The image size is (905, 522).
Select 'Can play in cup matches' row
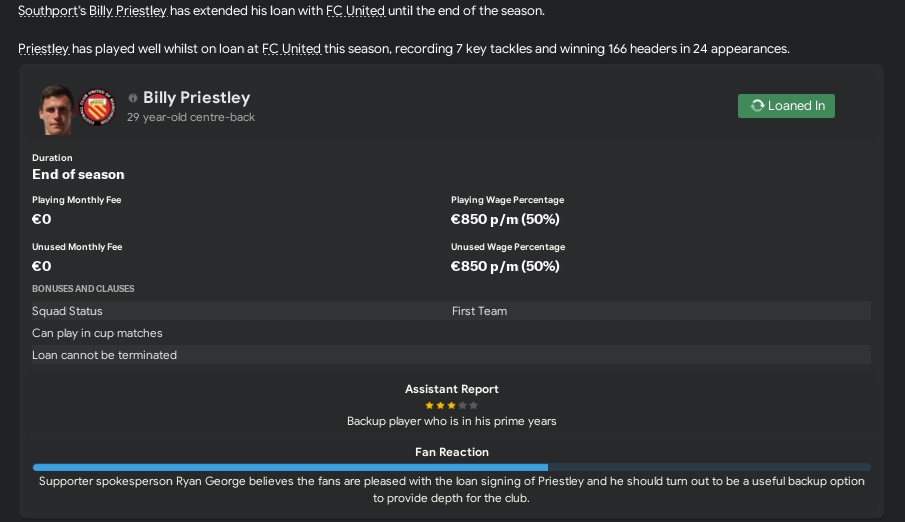[x=97, y=333]
